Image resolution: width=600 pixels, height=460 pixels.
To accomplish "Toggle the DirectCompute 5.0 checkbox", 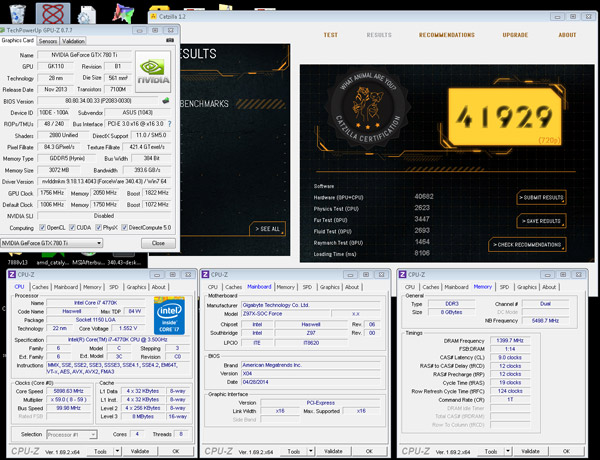I will point(124,228).
